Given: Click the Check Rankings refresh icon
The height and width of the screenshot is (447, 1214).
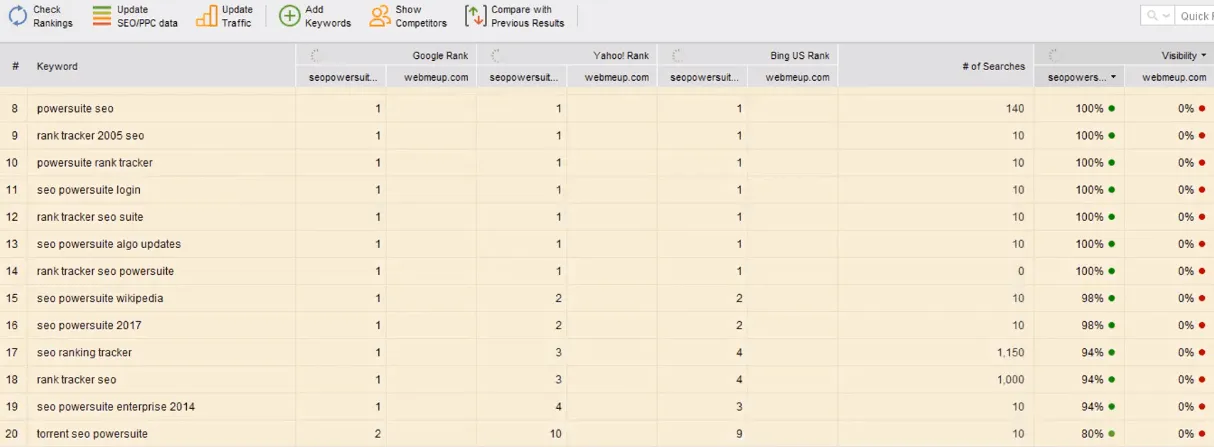Looking at the screenshot, I should coord(18,16).
